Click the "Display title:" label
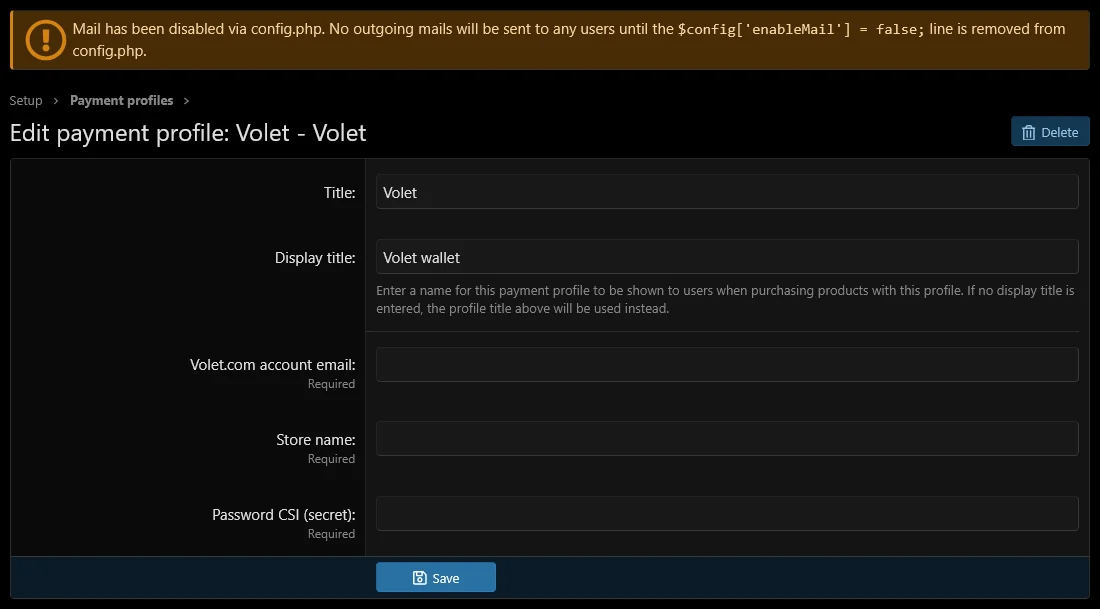This screenshot has height=609, width=1100. point(315,258)
